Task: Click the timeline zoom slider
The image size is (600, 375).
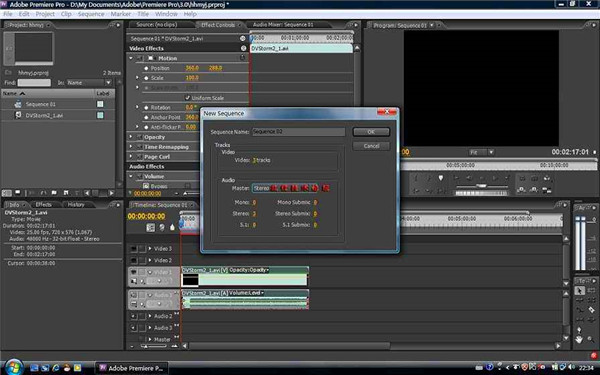Action: click(x=153, y=346)
